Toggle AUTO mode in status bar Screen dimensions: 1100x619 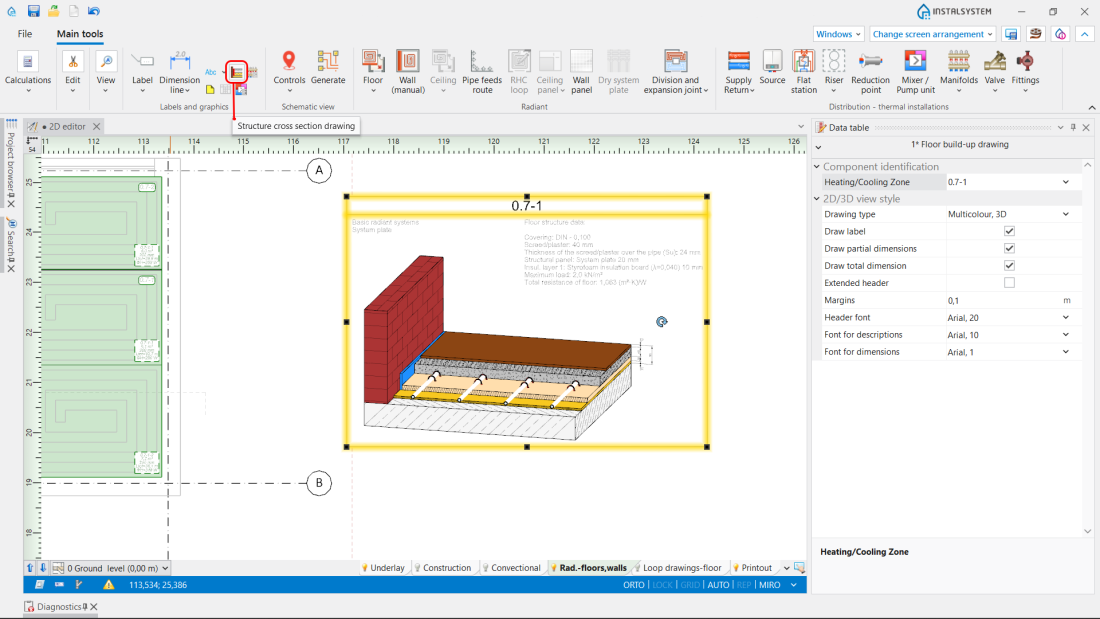tap(718, 585)
